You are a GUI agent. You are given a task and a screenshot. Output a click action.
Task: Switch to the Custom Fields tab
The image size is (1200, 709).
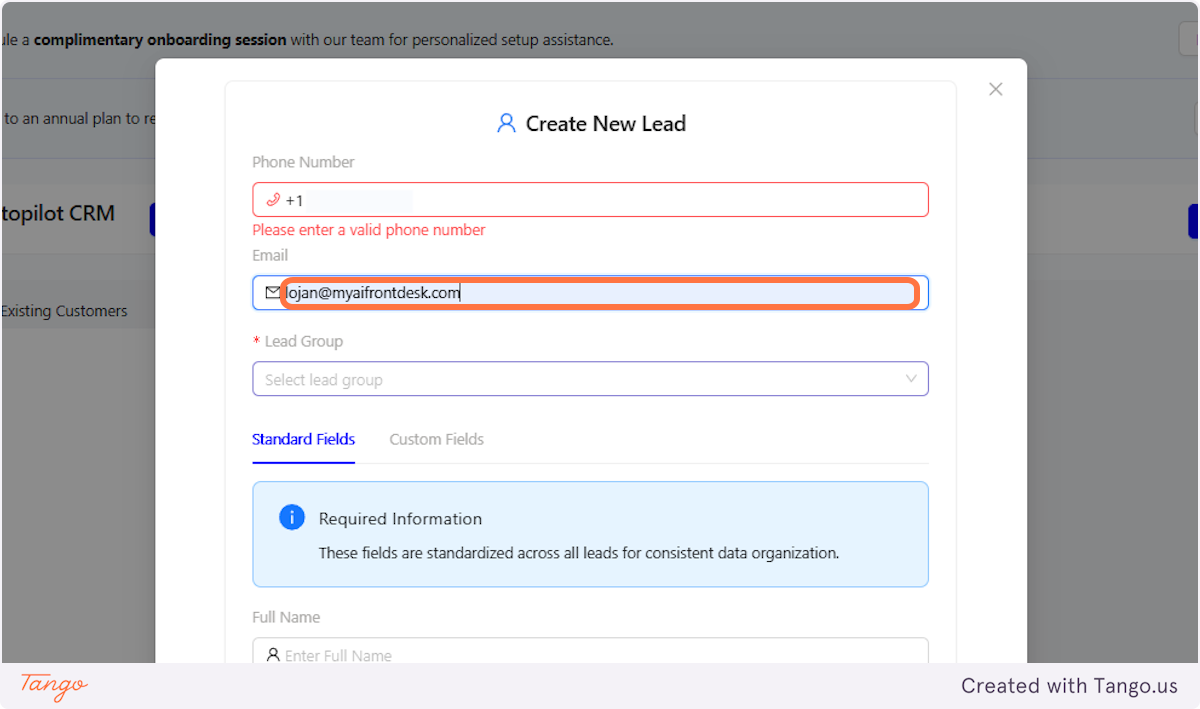[x=436, y=439]
